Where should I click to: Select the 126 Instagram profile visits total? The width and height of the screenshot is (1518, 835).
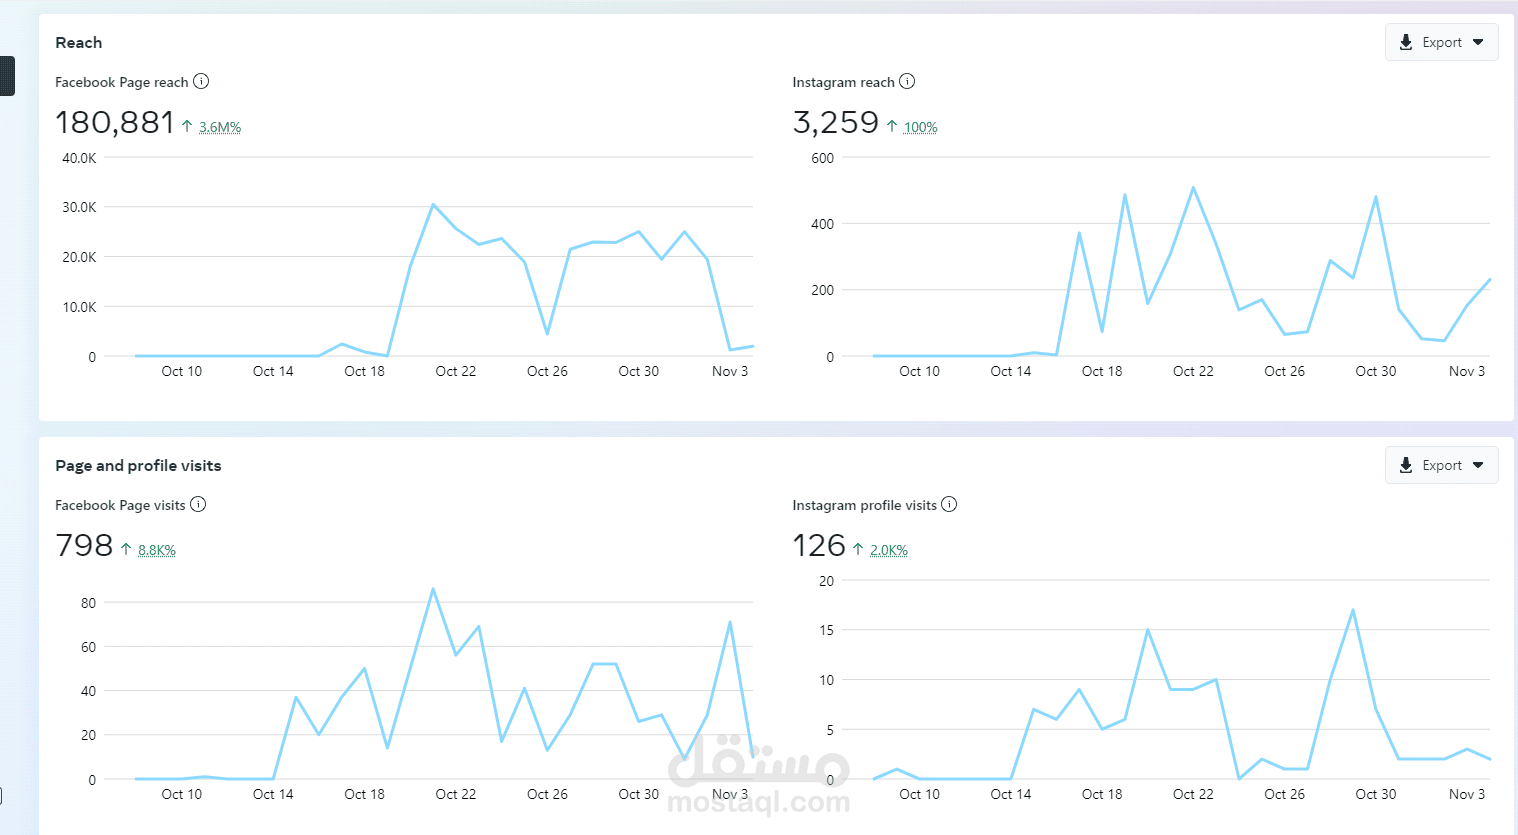[819, 545]
